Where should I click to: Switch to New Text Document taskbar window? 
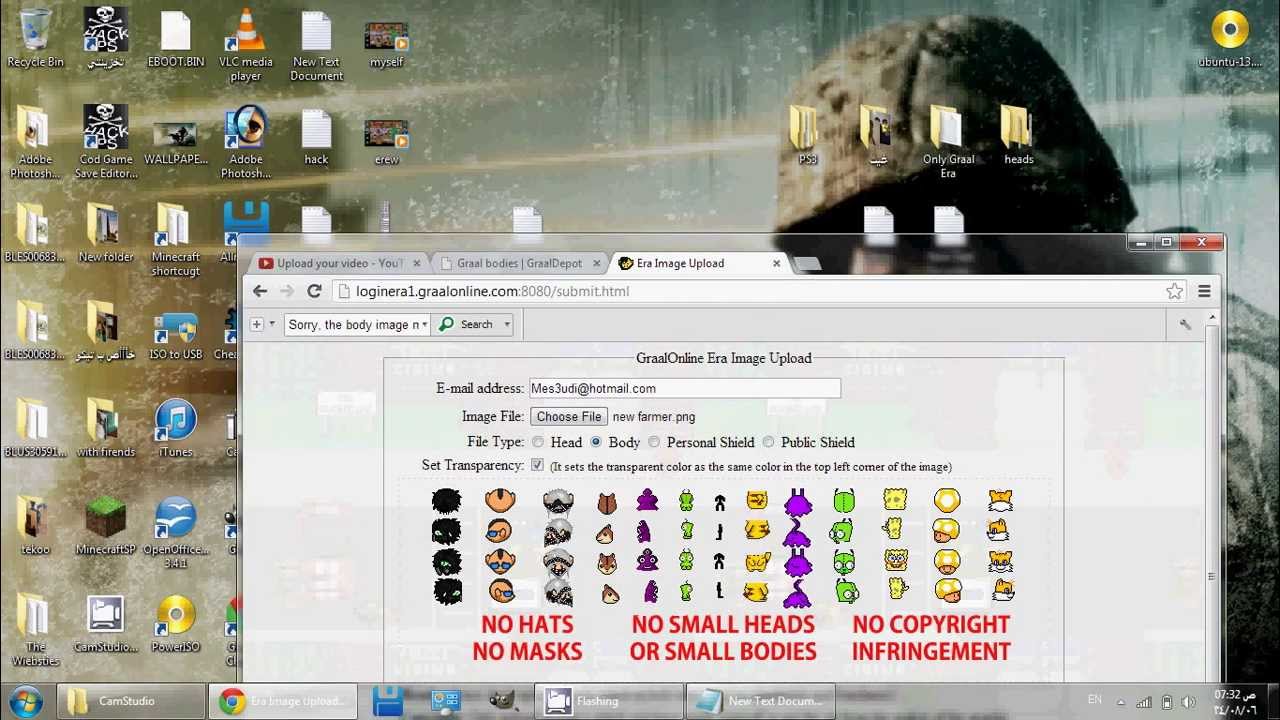coord(760,701)
